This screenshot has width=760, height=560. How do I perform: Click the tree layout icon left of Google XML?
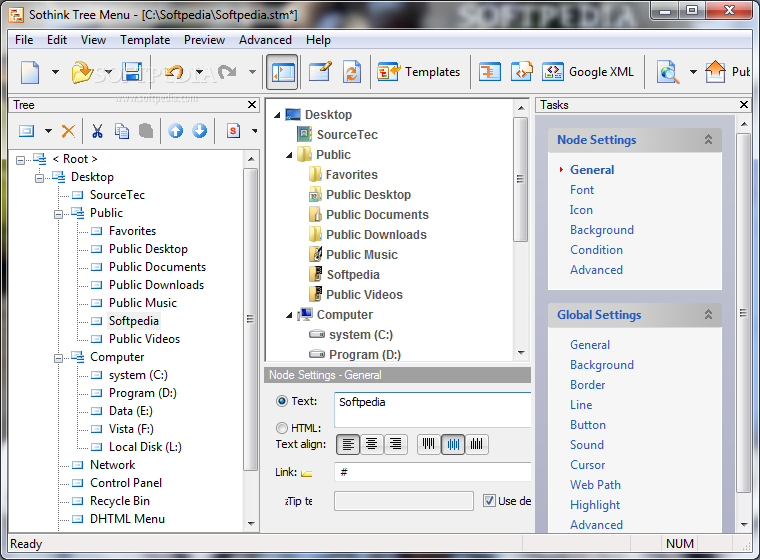(490, 72)
